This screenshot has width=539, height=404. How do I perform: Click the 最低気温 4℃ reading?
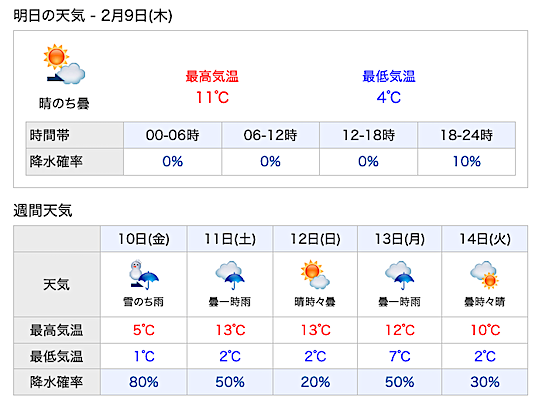point(389,97)
